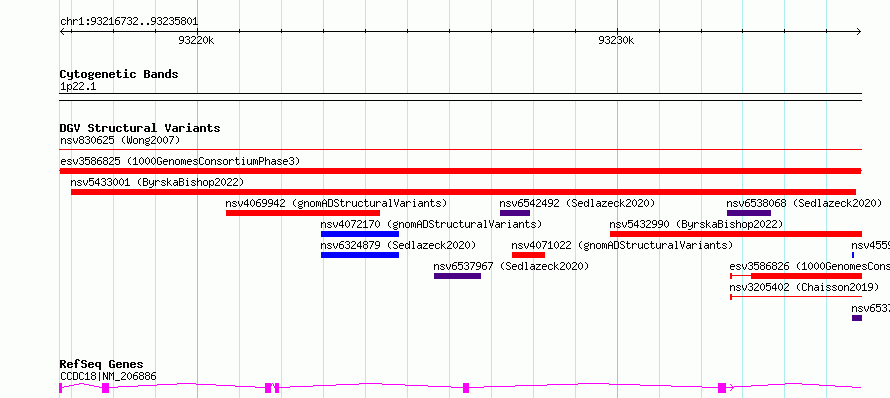This screenshot has width=890, height=398.
Task: Open the CCDC18|NM_206886 gene label
Action: 108,376
